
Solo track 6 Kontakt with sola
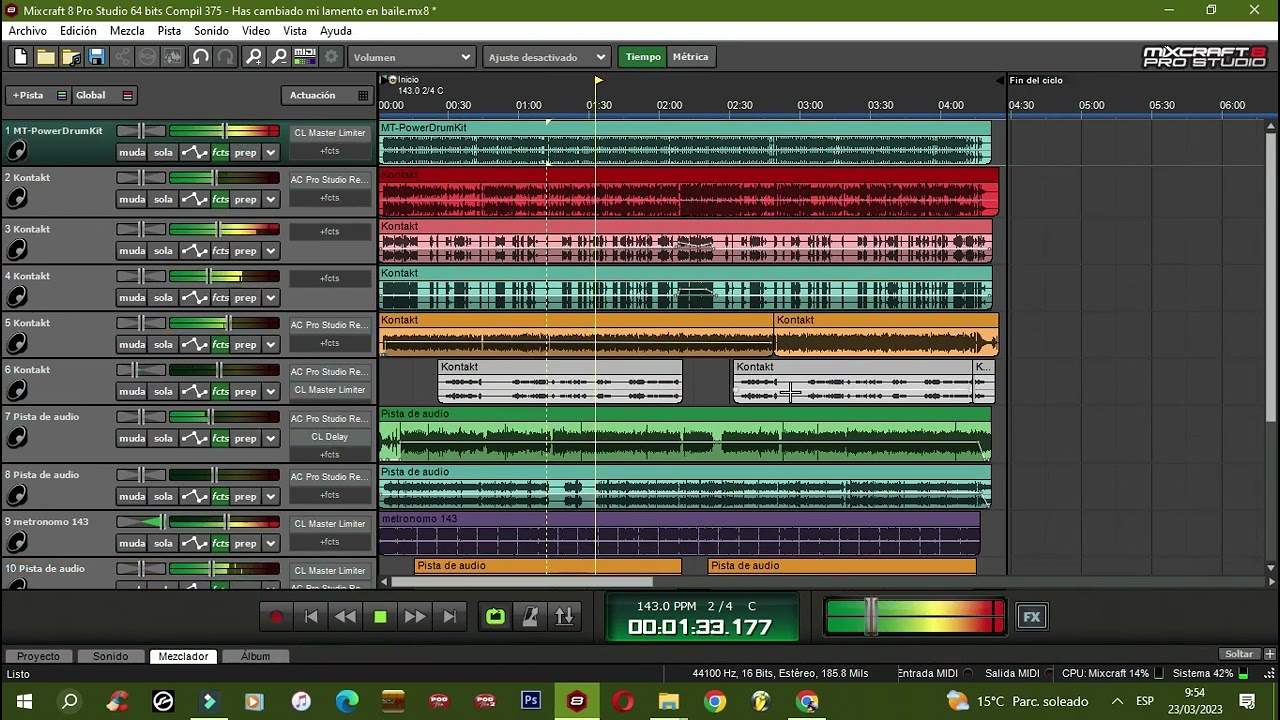(x=163, y=392)
